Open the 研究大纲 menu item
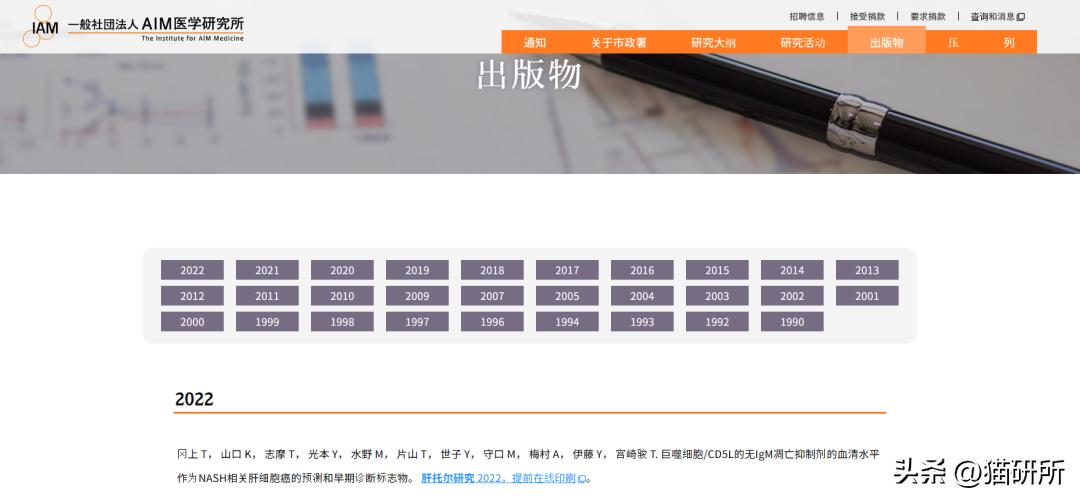Viewport: 1080px width, 501px height. pos(714,43)
